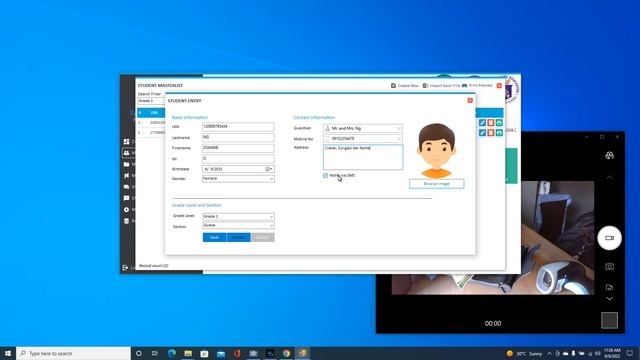Click into the LRN input field
Image resolution: width=640 pixels, height=360 pixels.
coord(238,127)
